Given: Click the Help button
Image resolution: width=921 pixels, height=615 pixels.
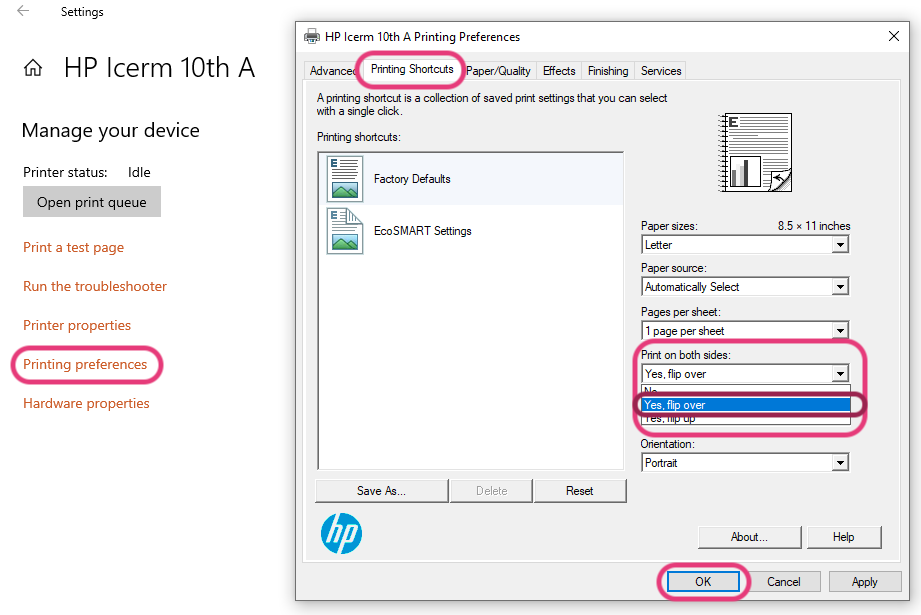Looking at the screenshot, I should (x=843, y=537).
